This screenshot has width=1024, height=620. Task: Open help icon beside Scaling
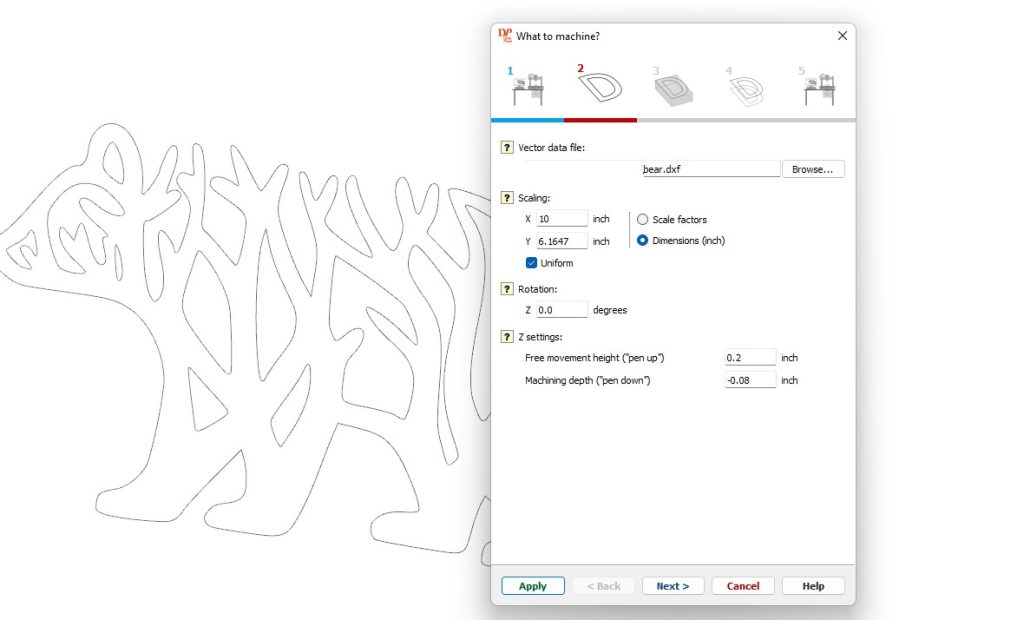[x=507, y=198]
